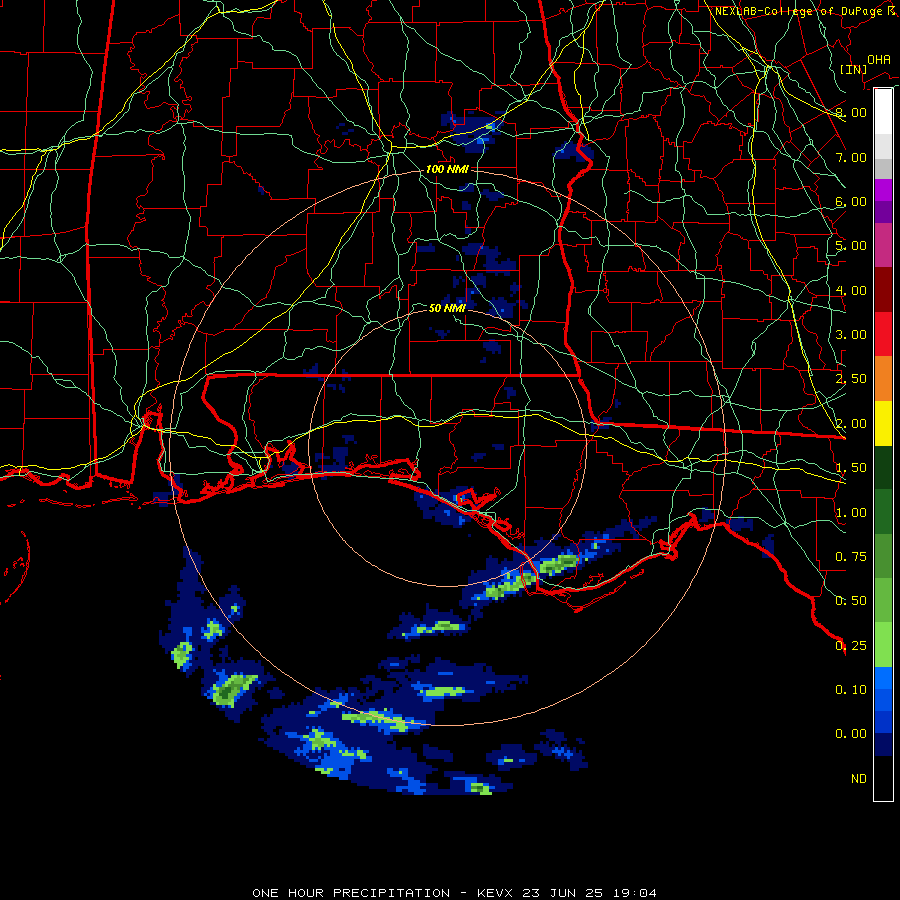
Task: Click the 'ND' legend label
Action: click(859, 779)
